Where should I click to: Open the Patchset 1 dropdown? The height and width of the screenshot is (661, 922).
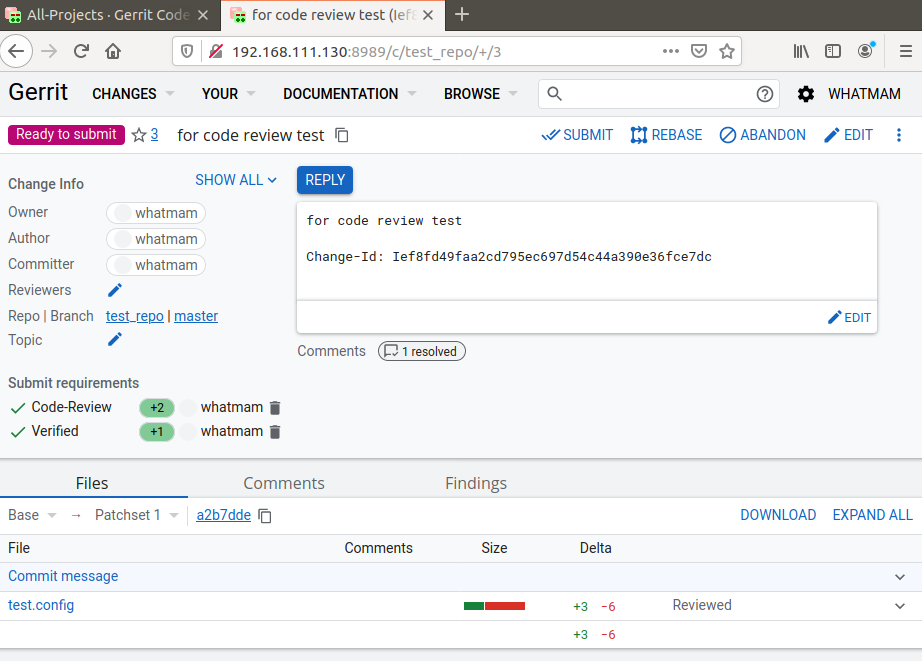pos(136,515)
